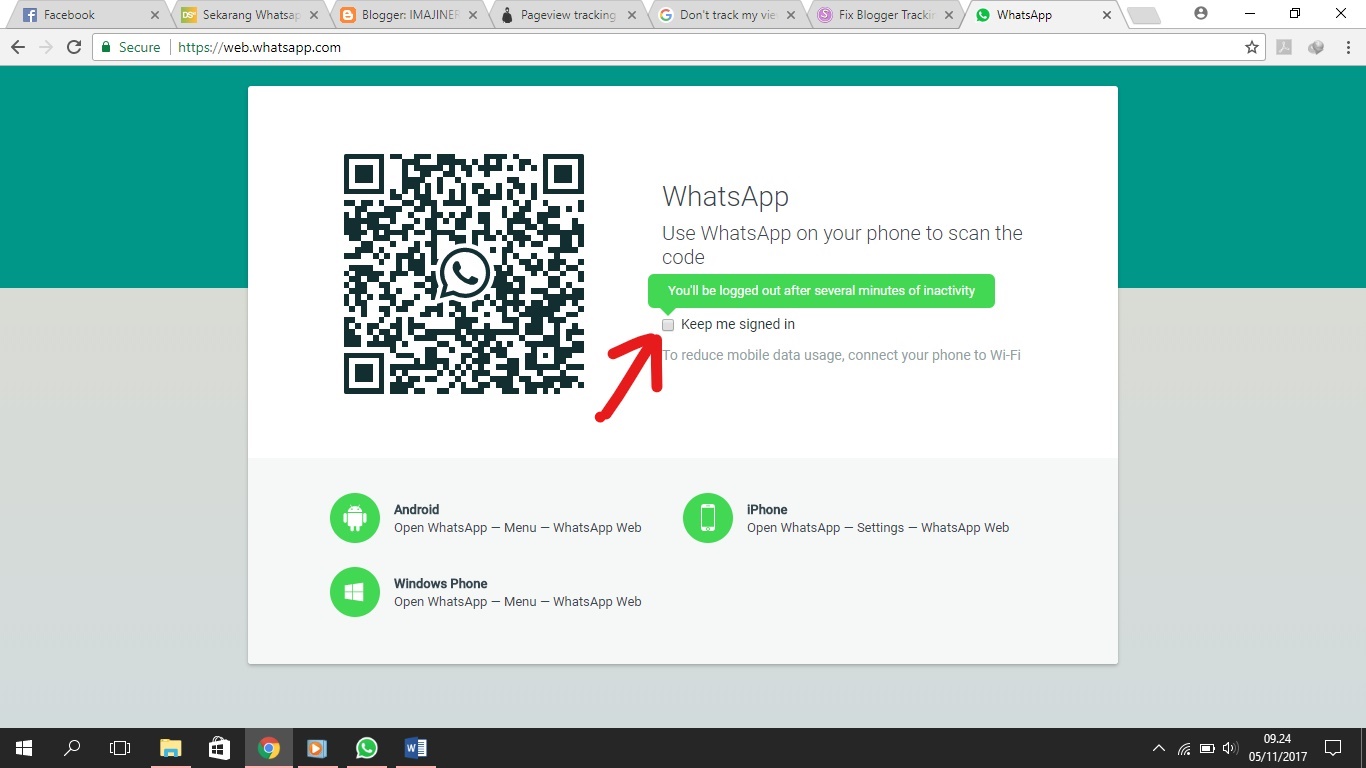Bookmark this page with the star icon

(x=1251, y=47)
